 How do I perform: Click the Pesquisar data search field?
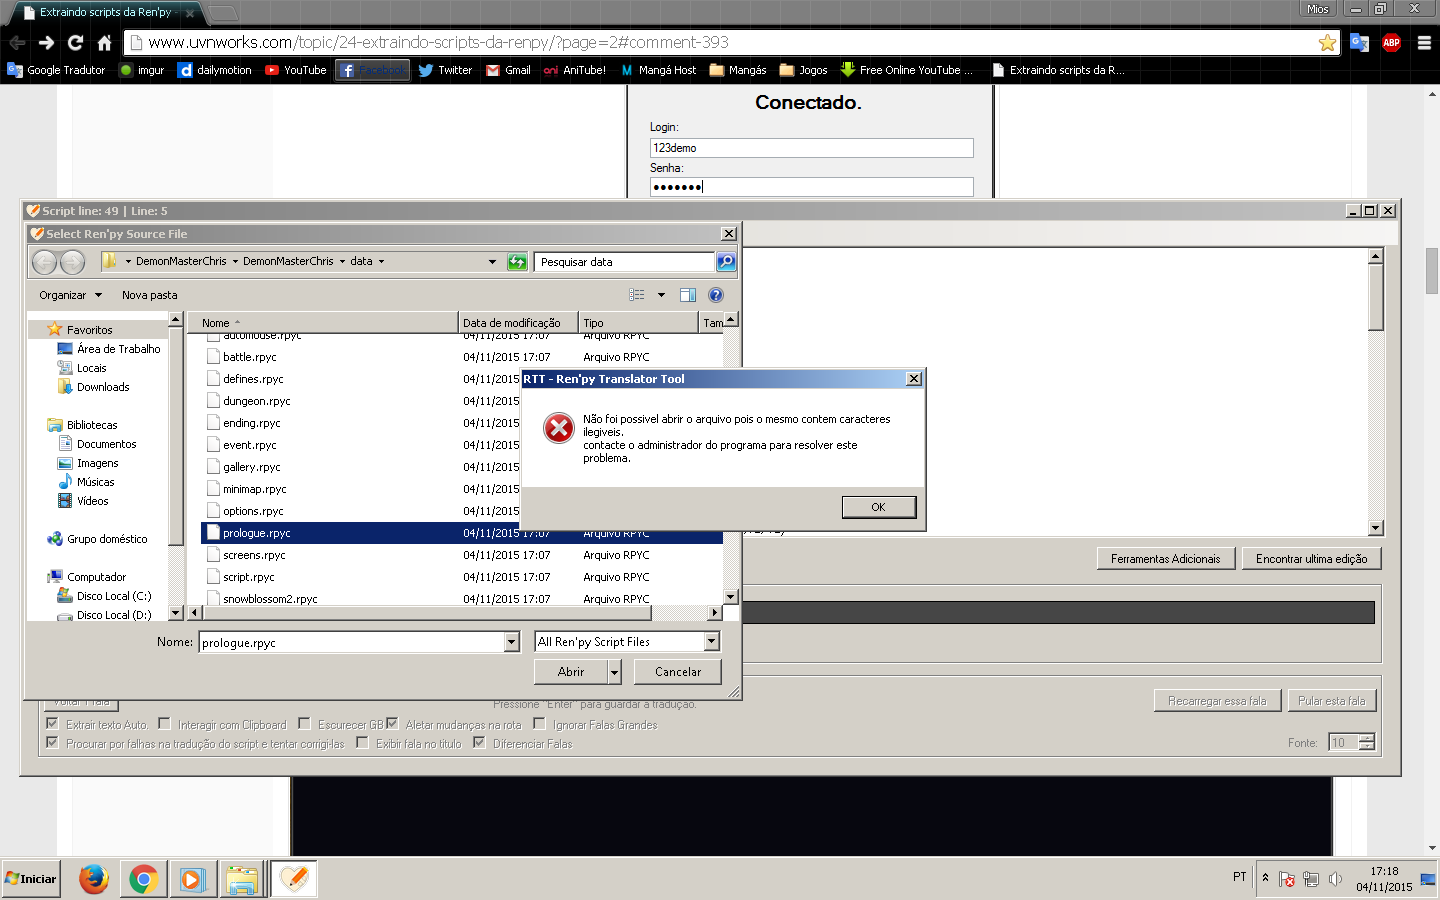[625, 262]
